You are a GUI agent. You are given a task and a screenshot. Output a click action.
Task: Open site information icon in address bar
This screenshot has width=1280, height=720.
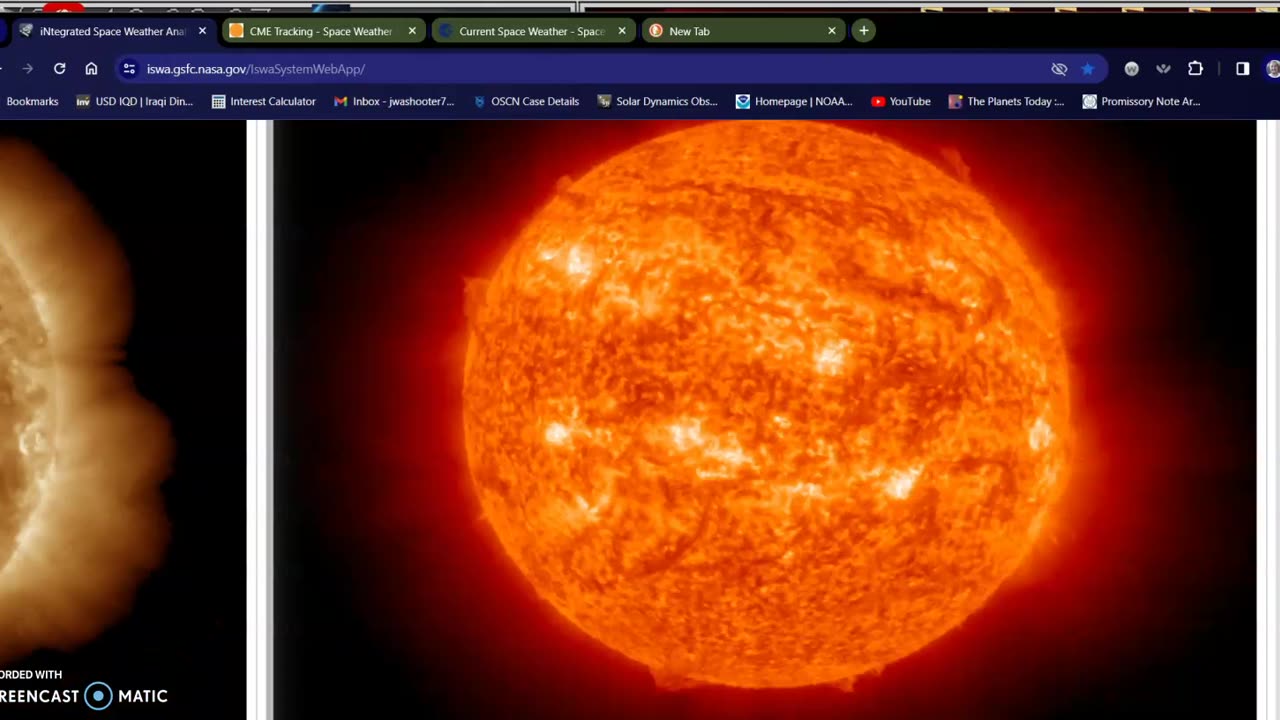[128, 69]
